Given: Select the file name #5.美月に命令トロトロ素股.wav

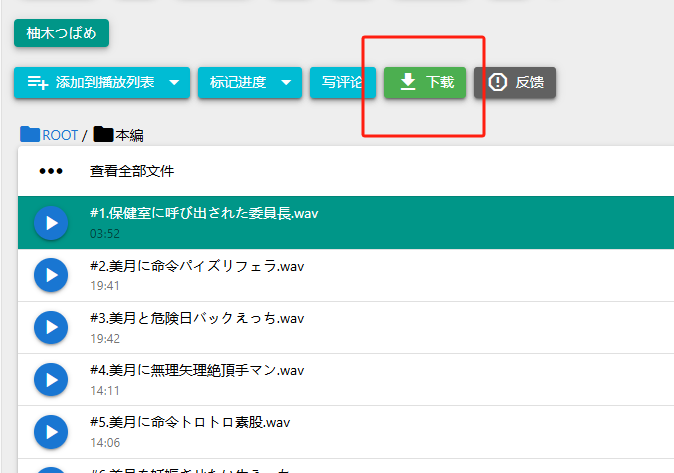Looking at the screenshot, I should (x=190, y=422).
